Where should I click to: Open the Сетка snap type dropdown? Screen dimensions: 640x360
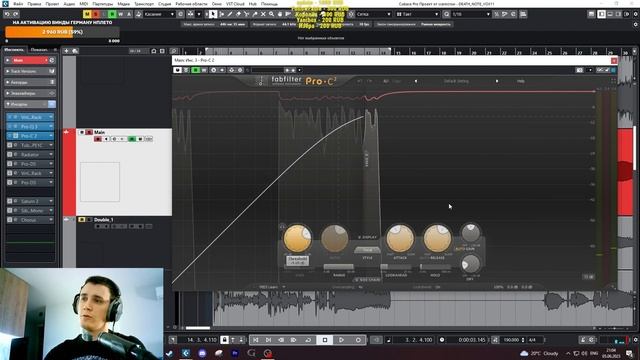click(x=373, y=14)
